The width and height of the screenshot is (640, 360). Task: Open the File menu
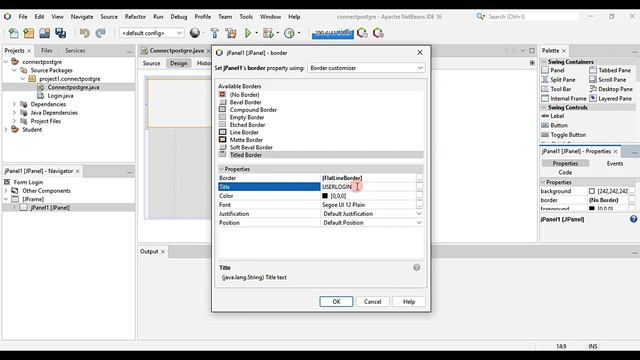[23, 17]
